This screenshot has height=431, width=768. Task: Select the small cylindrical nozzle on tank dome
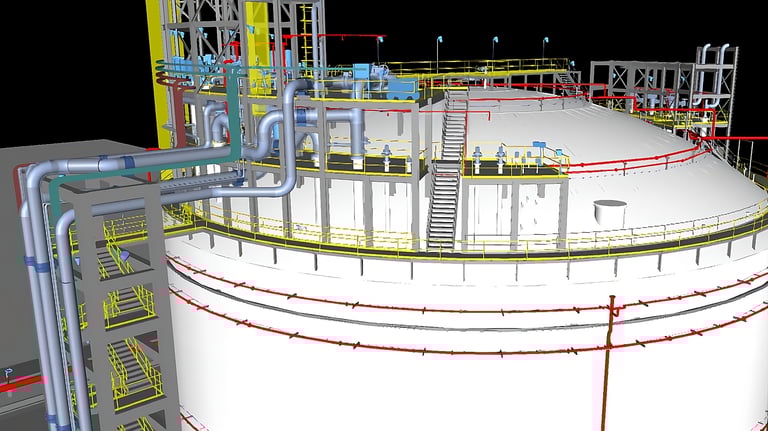point(610,213)
